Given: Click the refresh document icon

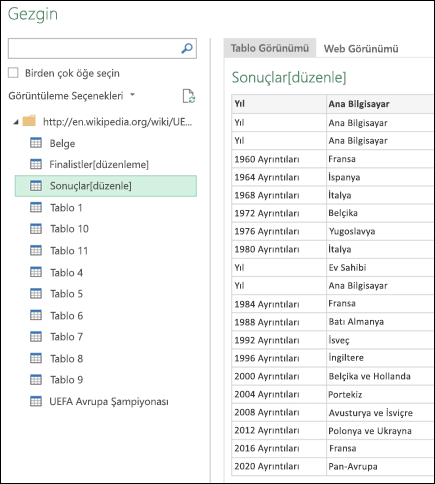Looking at the screenshot, I should tap(189, 96).
